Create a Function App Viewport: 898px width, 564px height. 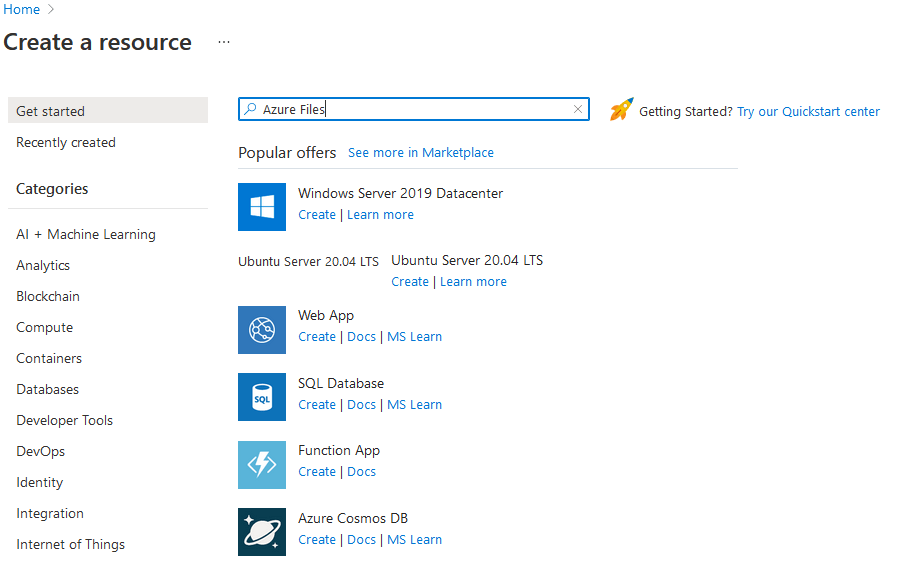(x=317, y=472)
